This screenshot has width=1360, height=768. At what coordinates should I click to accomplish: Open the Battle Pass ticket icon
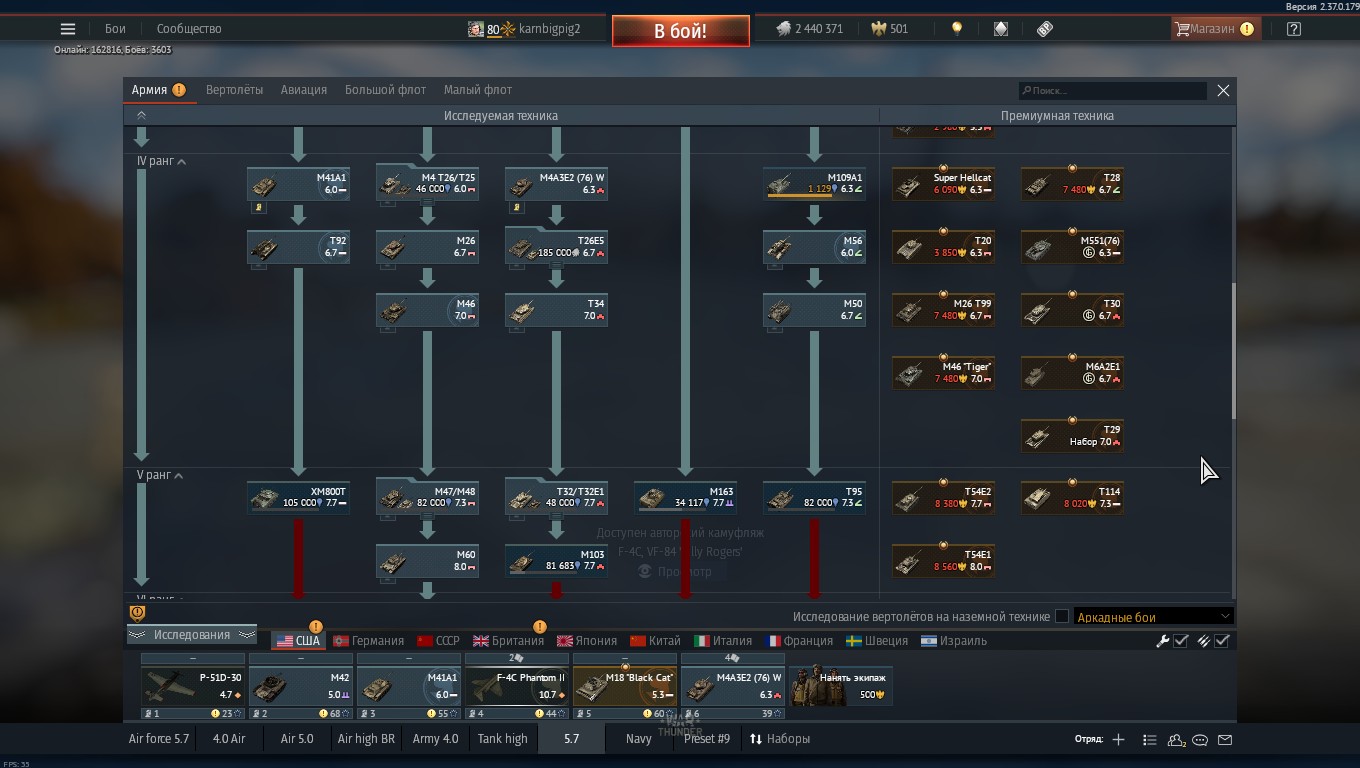(x=1045, y=29)
